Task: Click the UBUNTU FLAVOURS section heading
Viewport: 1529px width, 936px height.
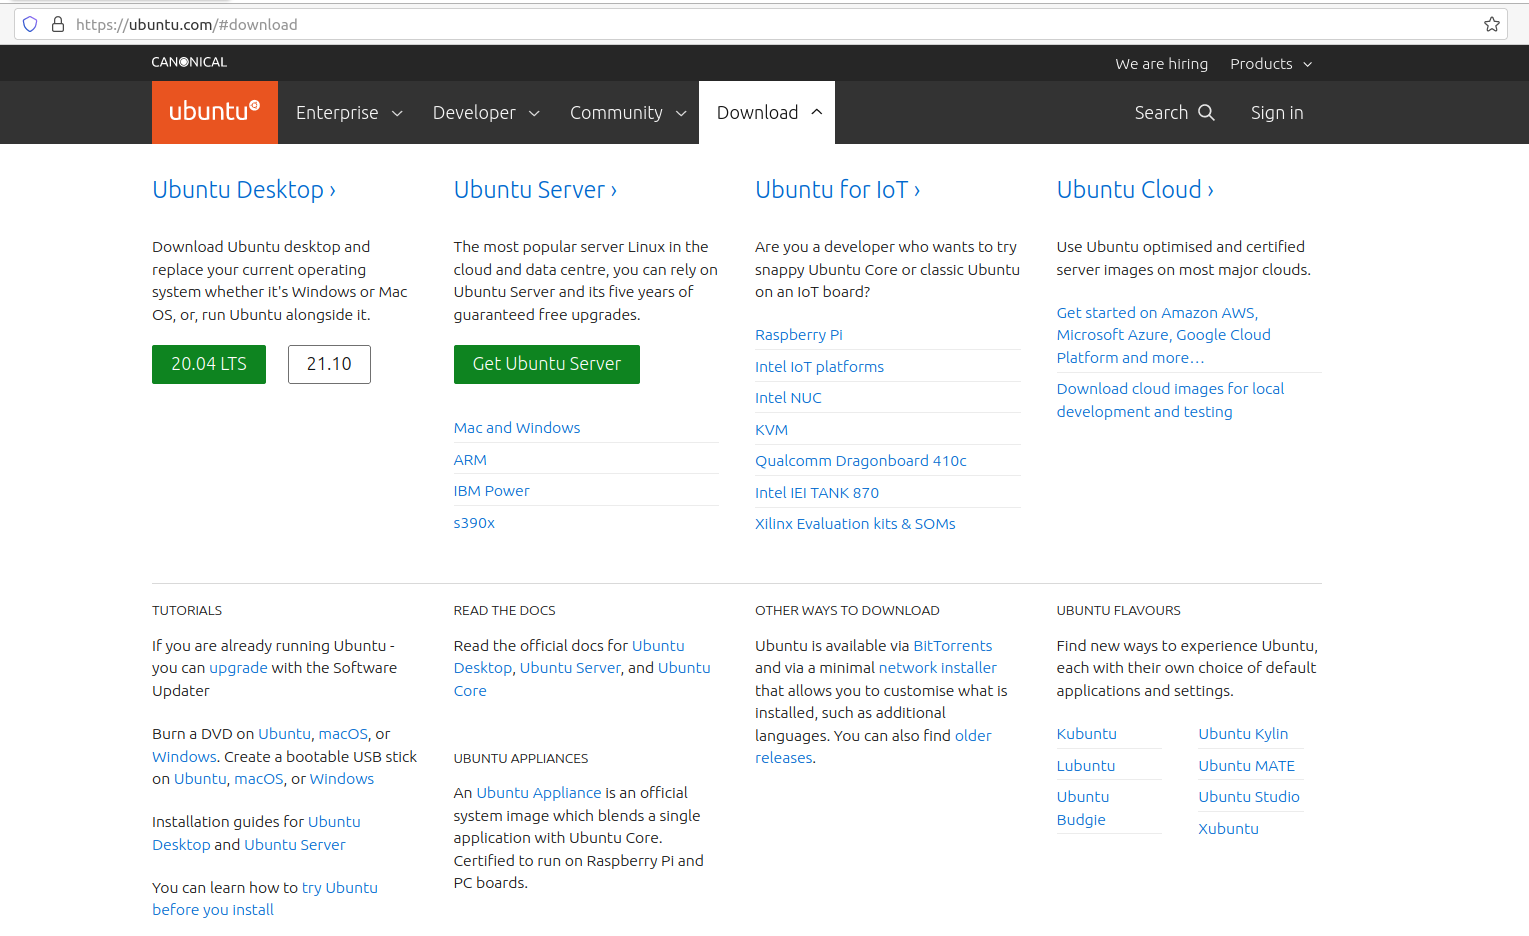Action: 1118,610
